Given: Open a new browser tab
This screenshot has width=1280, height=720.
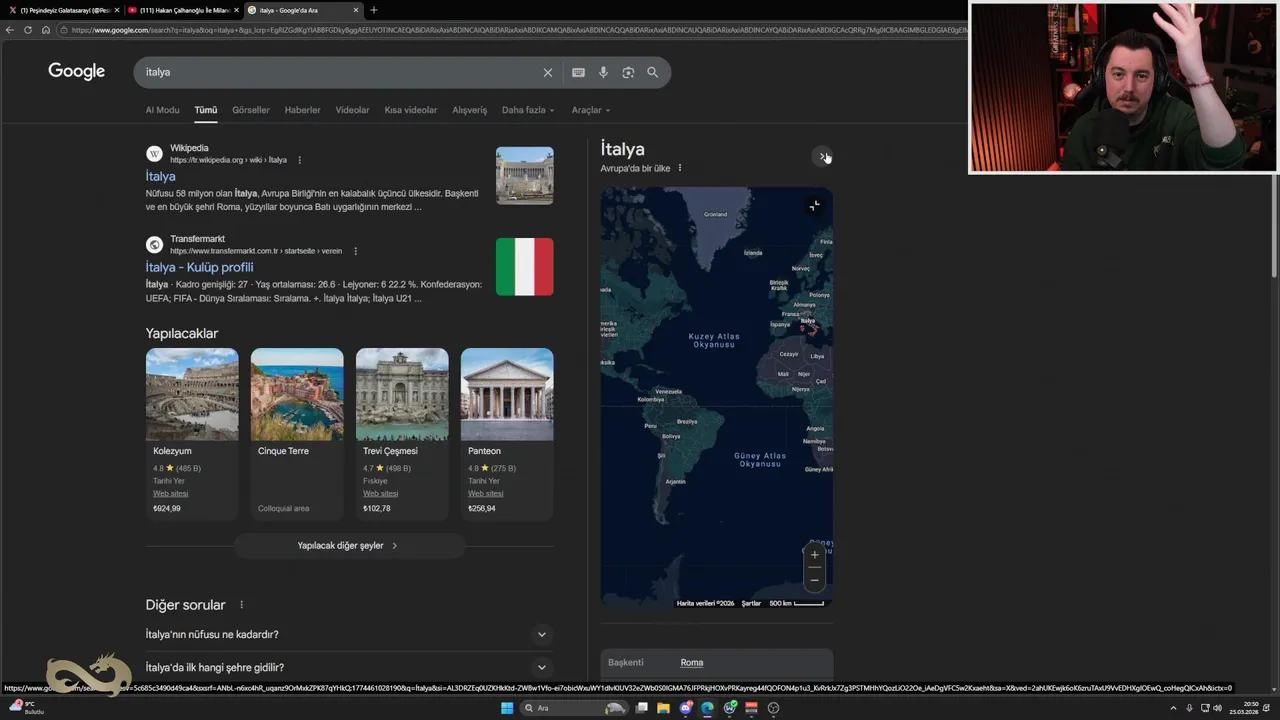Looking at the screenshot, I should point(374,10).
